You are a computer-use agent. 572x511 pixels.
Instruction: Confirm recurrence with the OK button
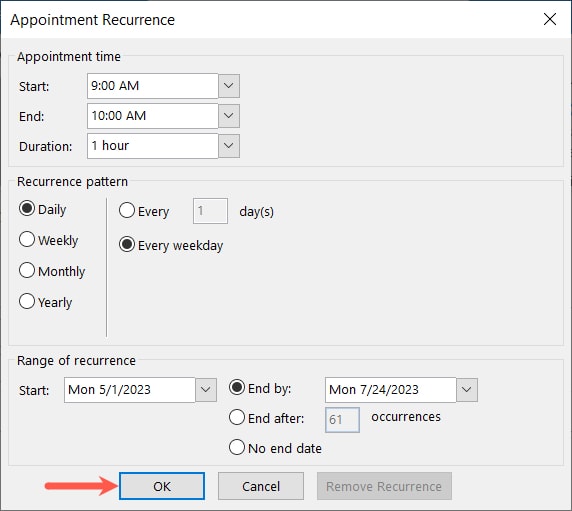click(162, 486)
